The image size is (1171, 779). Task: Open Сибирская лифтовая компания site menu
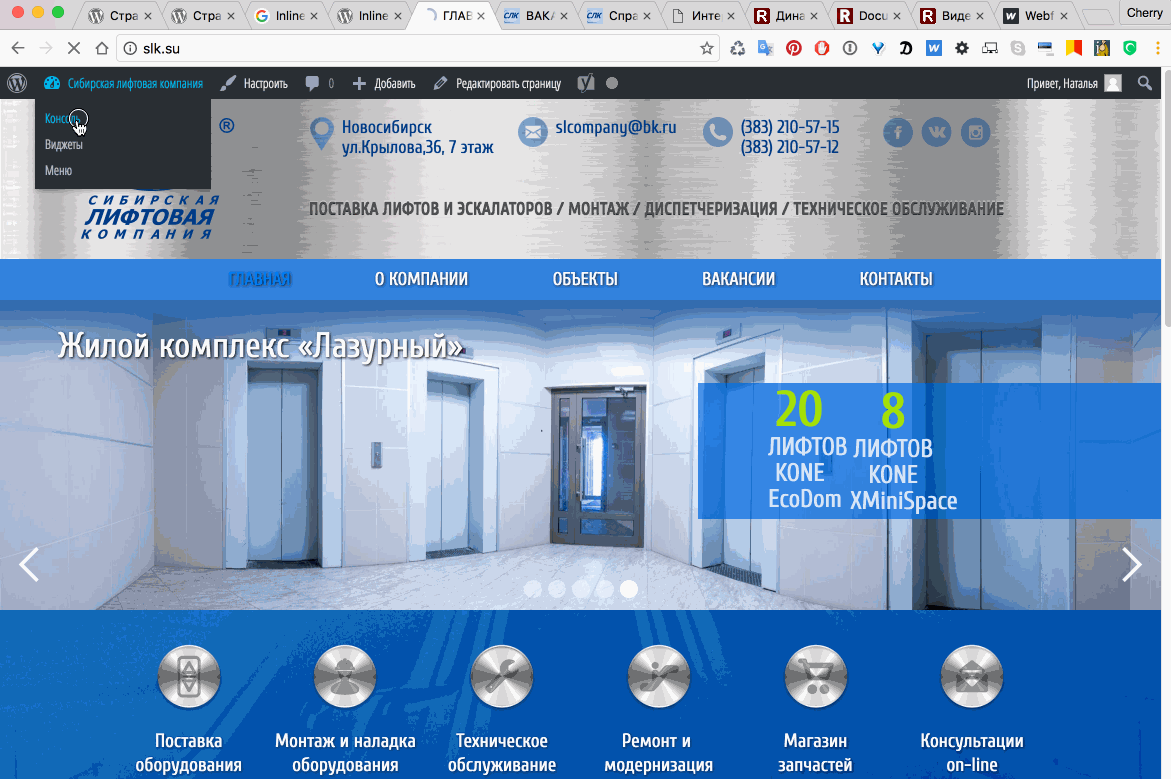(123, 84)
